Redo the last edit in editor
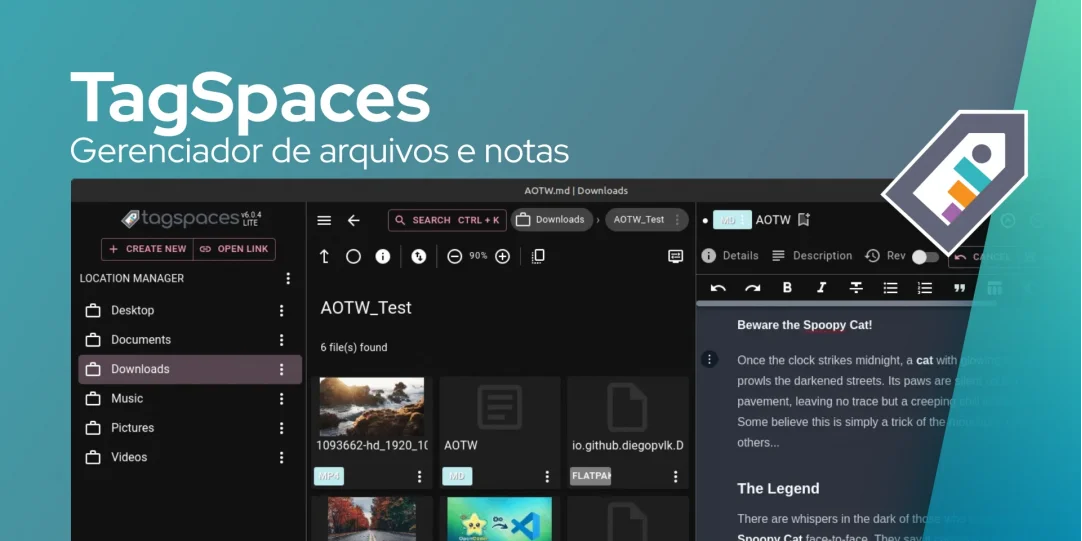Viewport: 1082px width, 541px height. pyautogui.click(x=753, y=288)
